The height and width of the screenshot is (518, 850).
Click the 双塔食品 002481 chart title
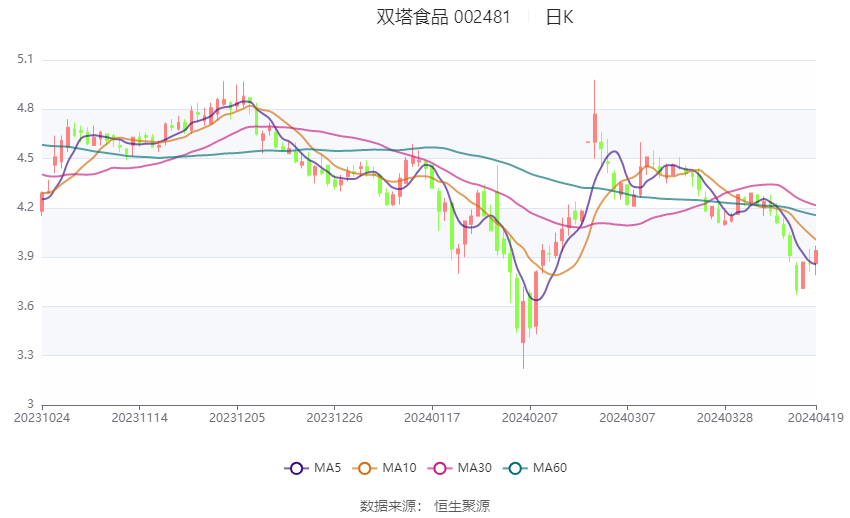443,17
